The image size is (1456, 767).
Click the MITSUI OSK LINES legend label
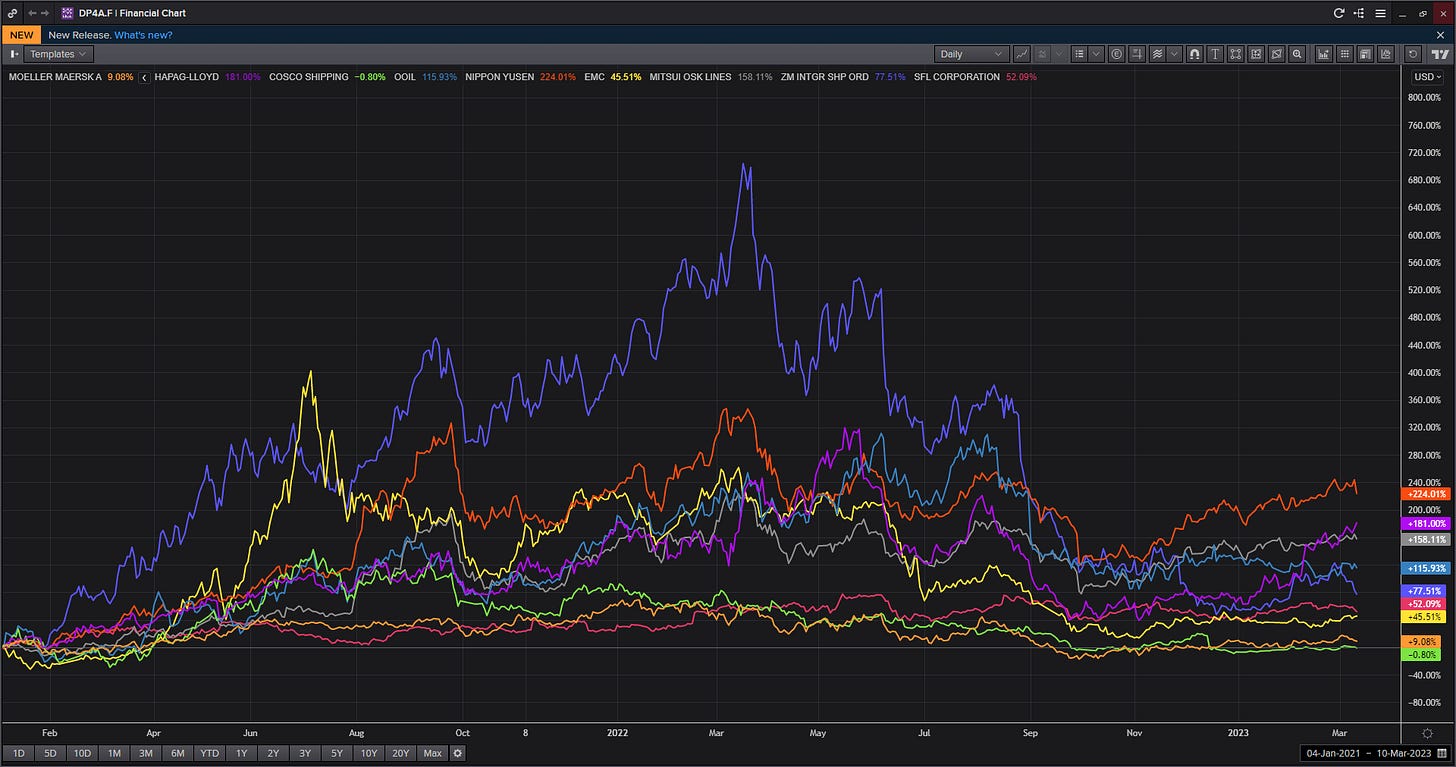[691, 77]
